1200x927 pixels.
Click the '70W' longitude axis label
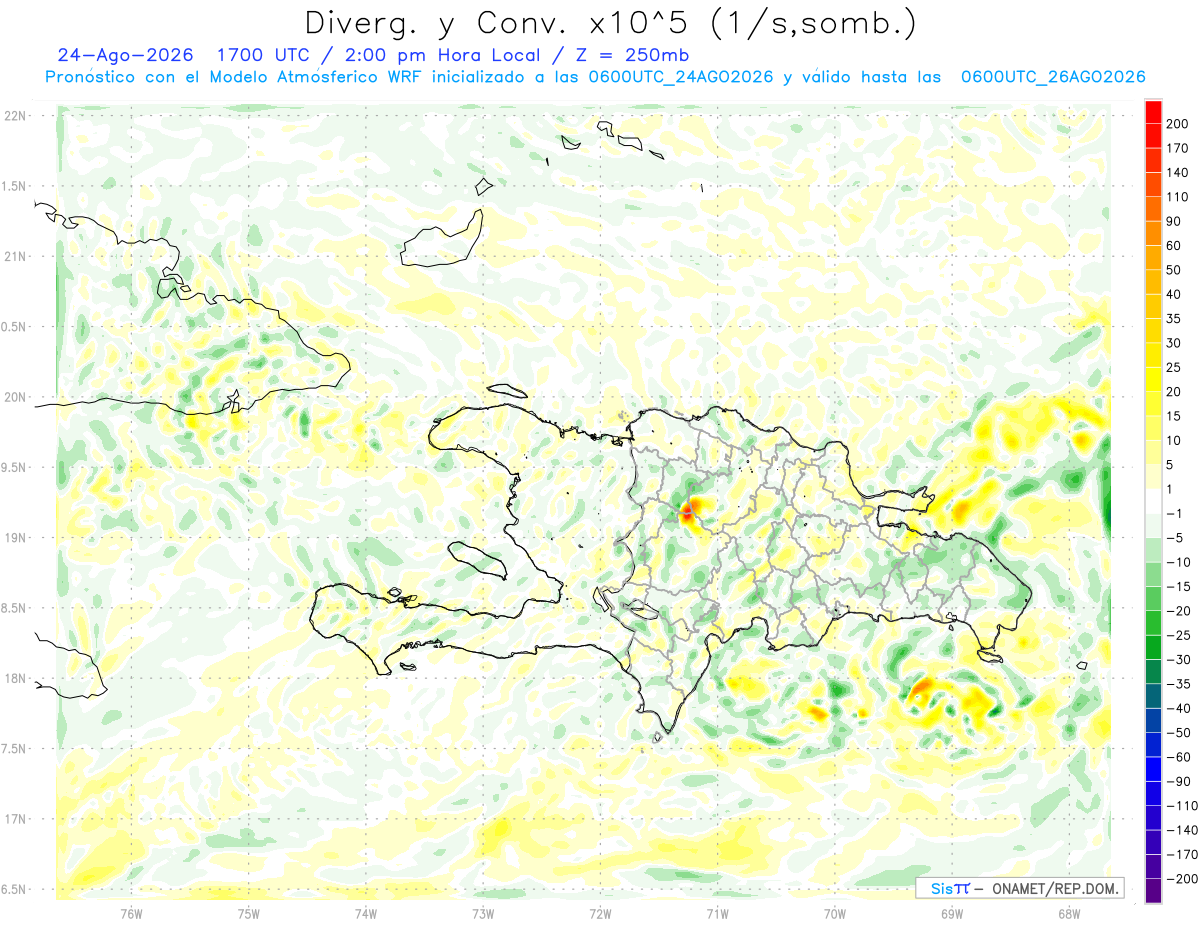click(x=834, y=914)
